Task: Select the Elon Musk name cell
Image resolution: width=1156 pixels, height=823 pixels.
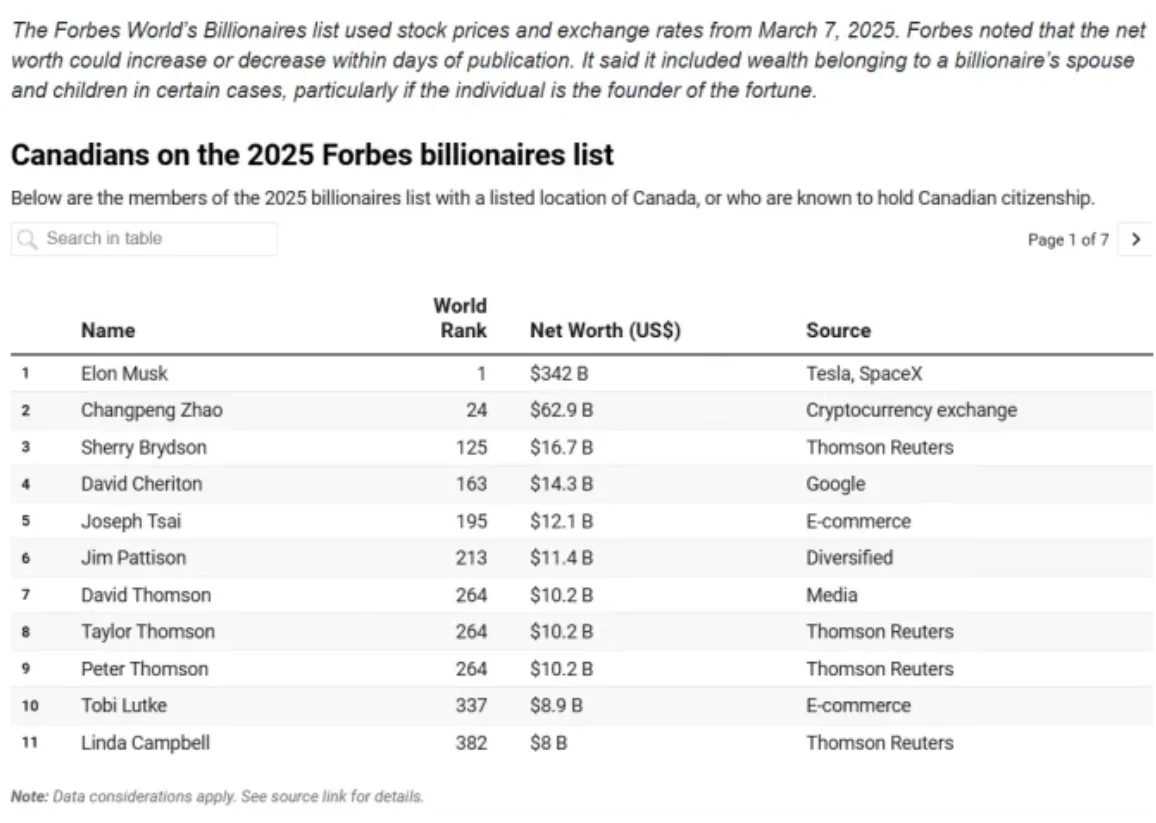Action: tap(124, 374)
